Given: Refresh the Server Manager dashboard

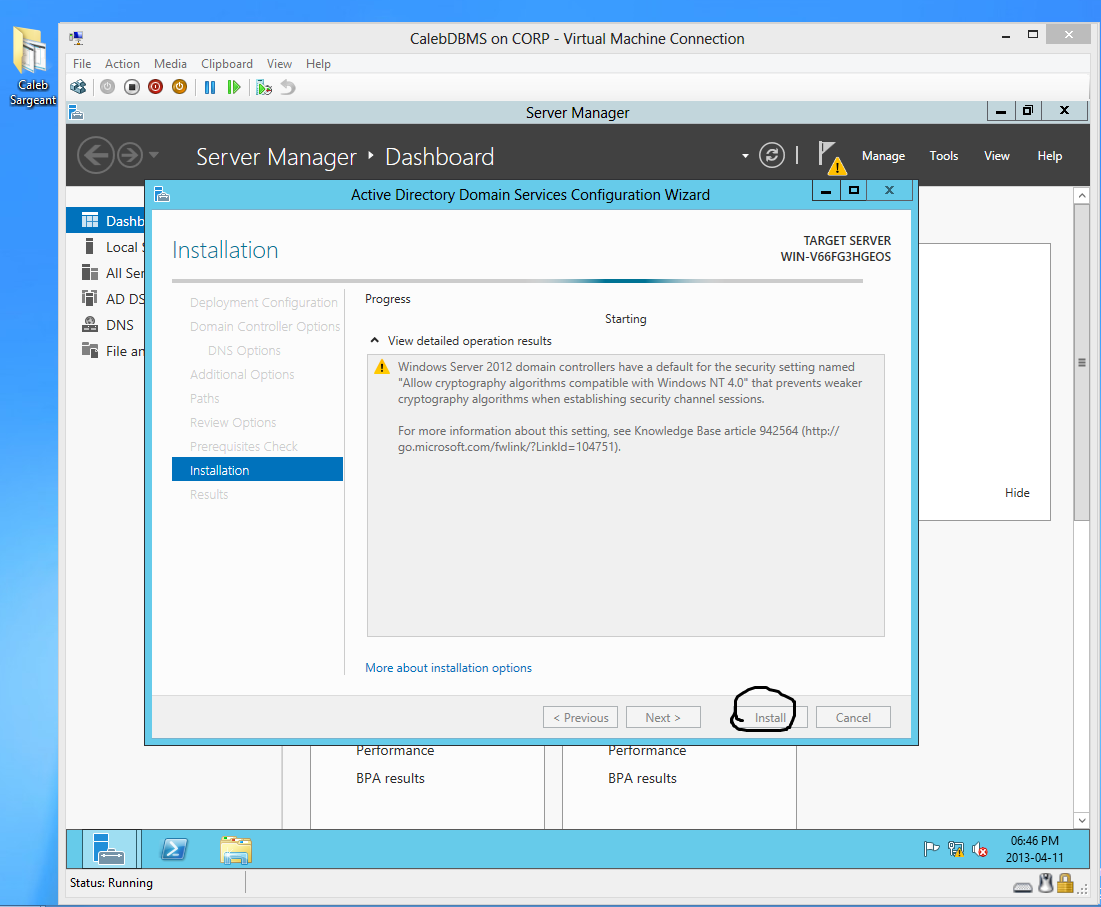Looking at the screenshot, I should 772,155.
